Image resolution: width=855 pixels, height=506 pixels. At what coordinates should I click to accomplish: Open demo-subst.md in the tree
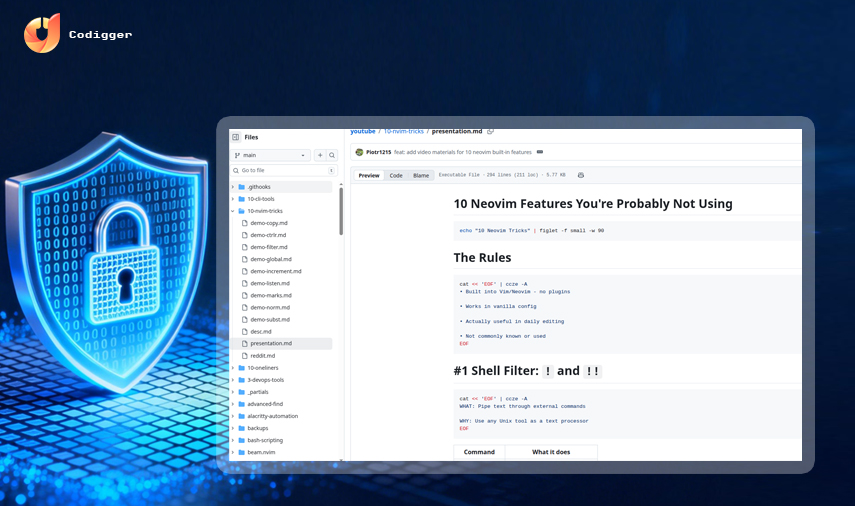click(x=270, y=320)
